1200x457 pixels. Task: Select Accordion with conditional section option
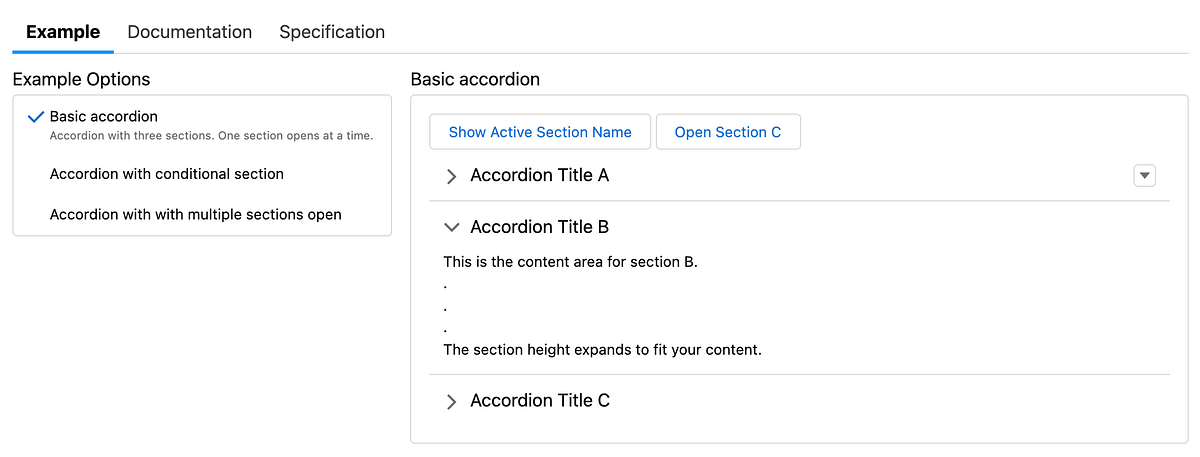tap(167, 174)
